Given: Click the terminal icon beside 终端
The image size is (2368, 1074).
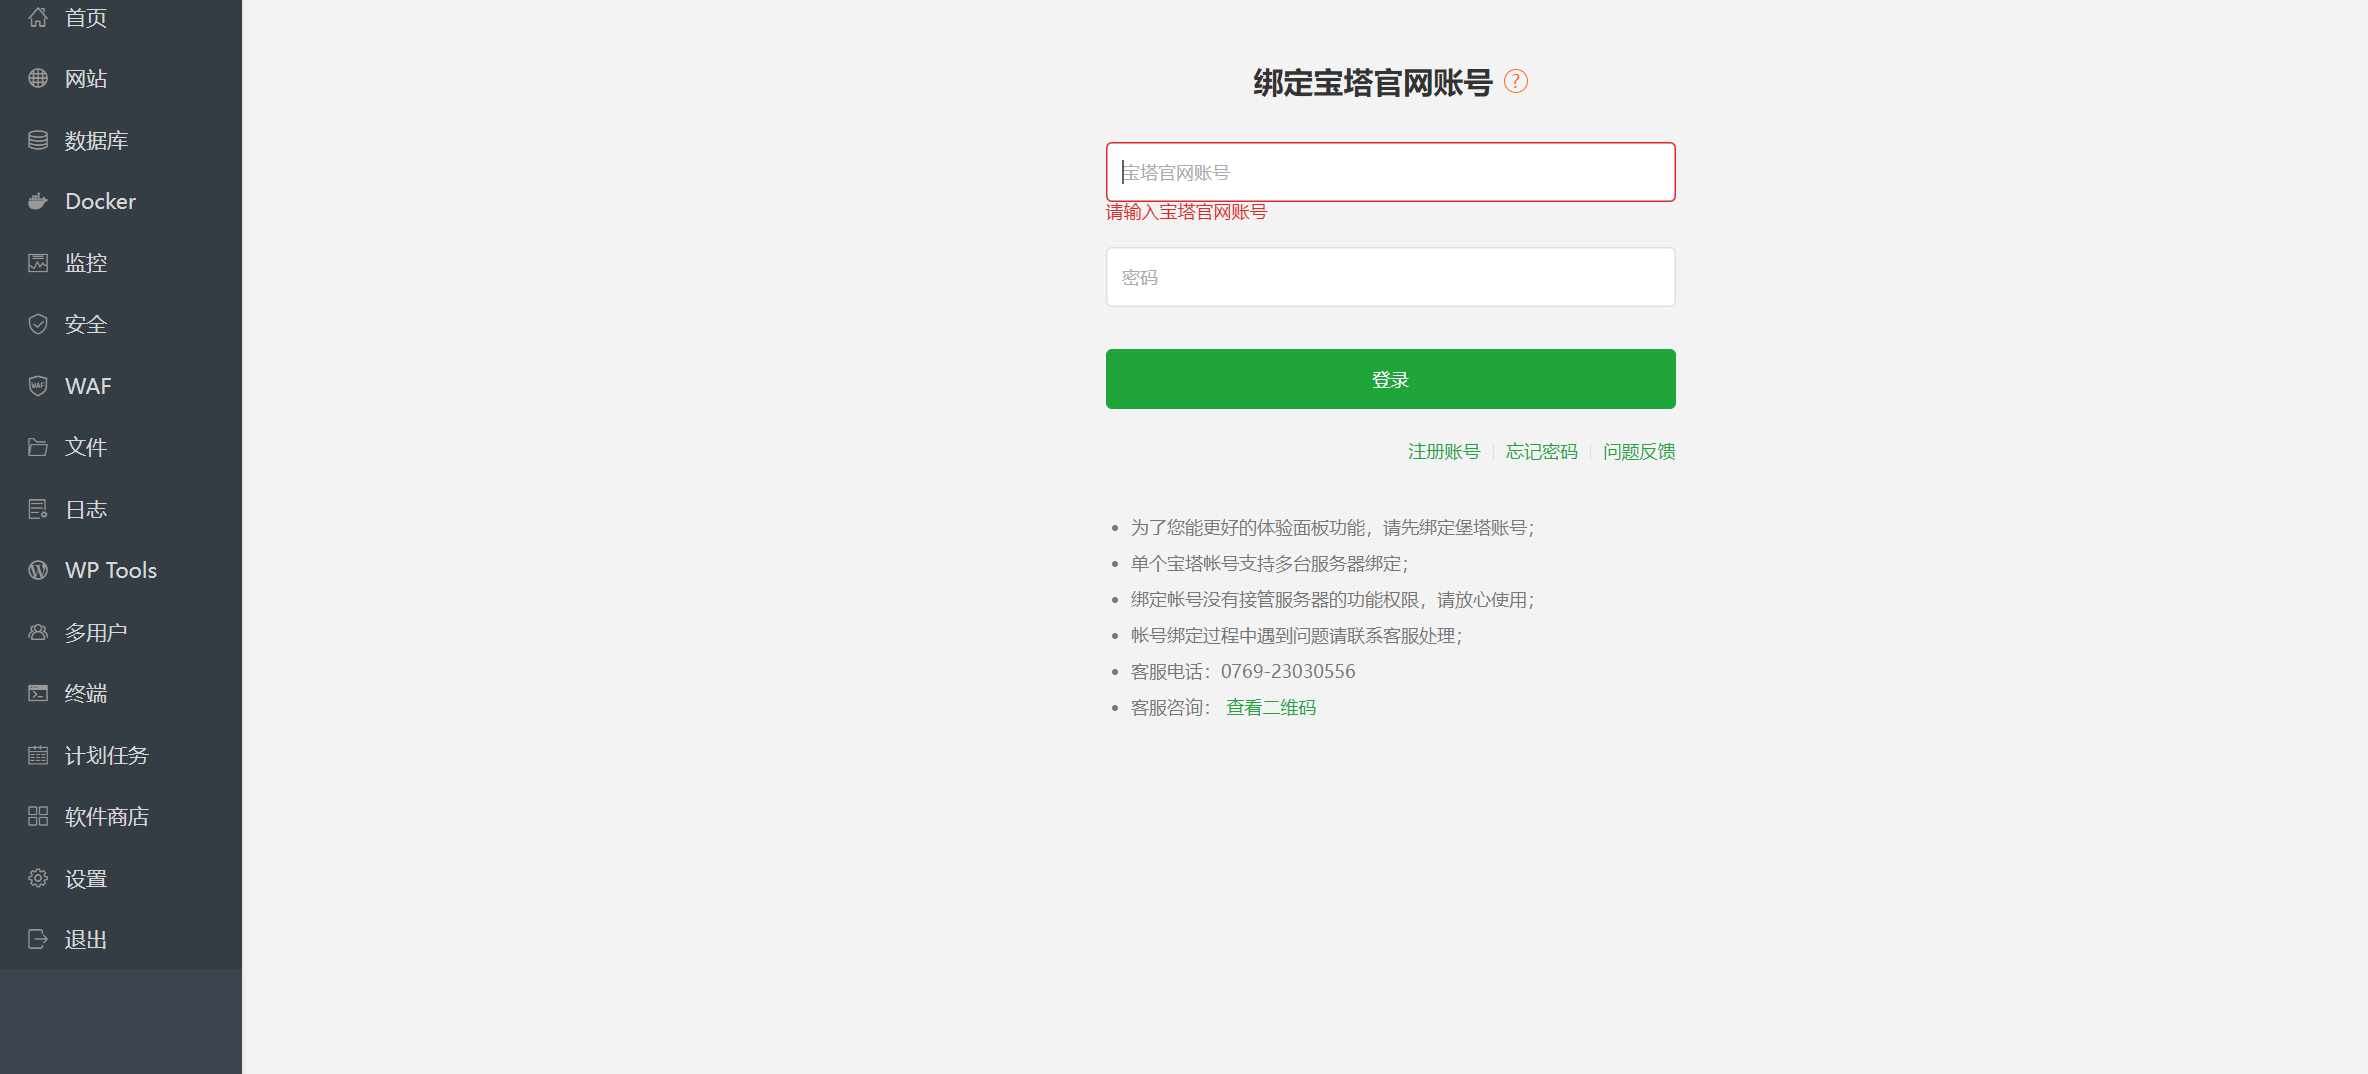Looking at the screenshot, I should click(38, 693).
